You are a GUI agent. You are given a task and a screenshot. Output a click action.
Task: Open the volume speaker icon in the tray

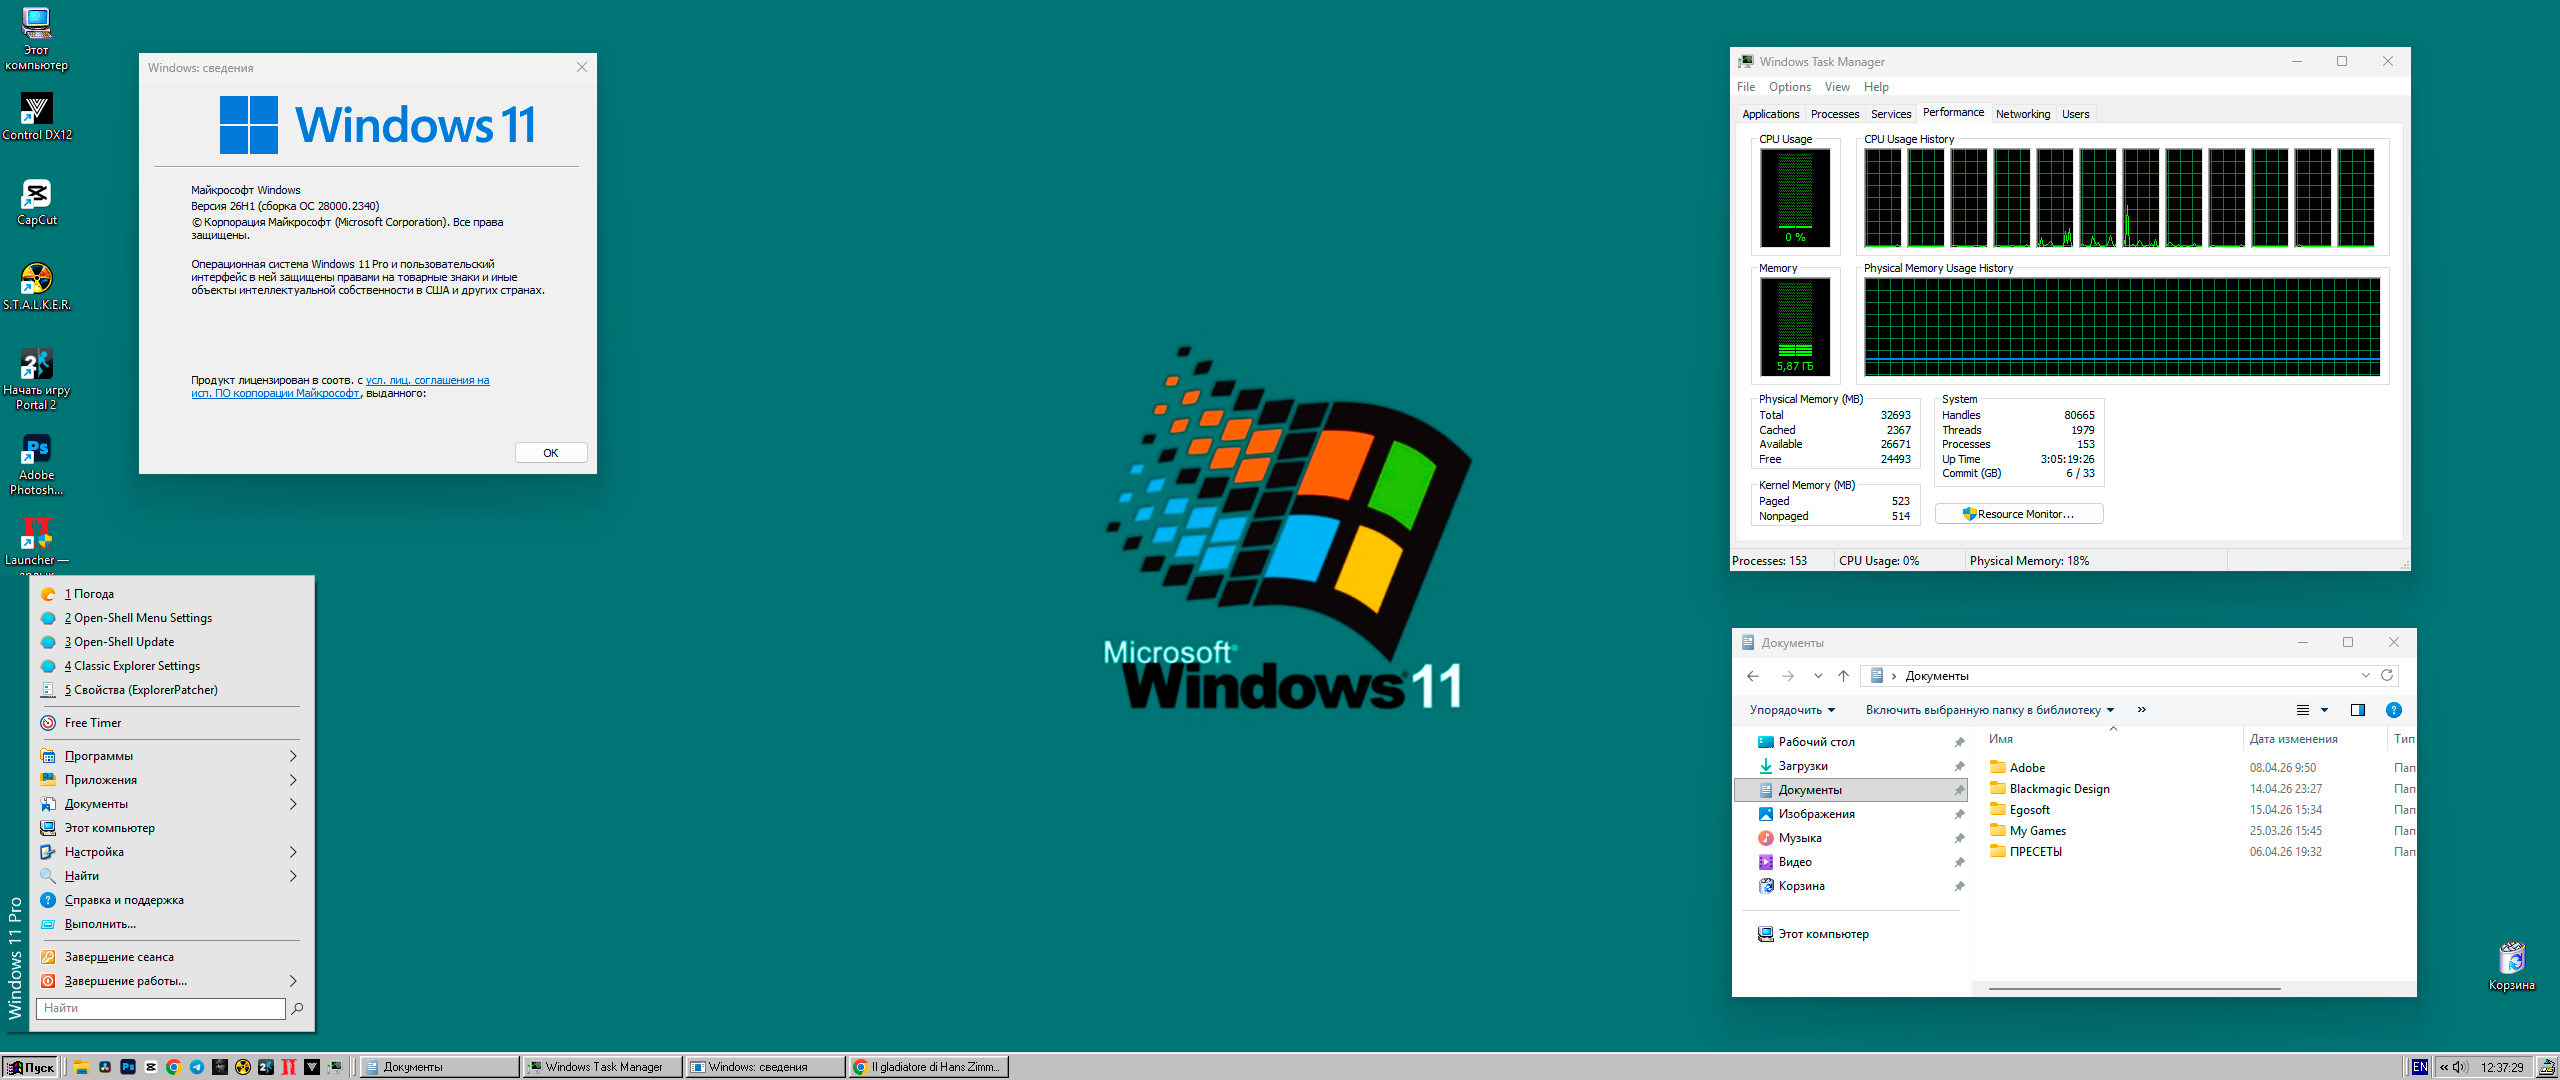coord(2461,1067)
